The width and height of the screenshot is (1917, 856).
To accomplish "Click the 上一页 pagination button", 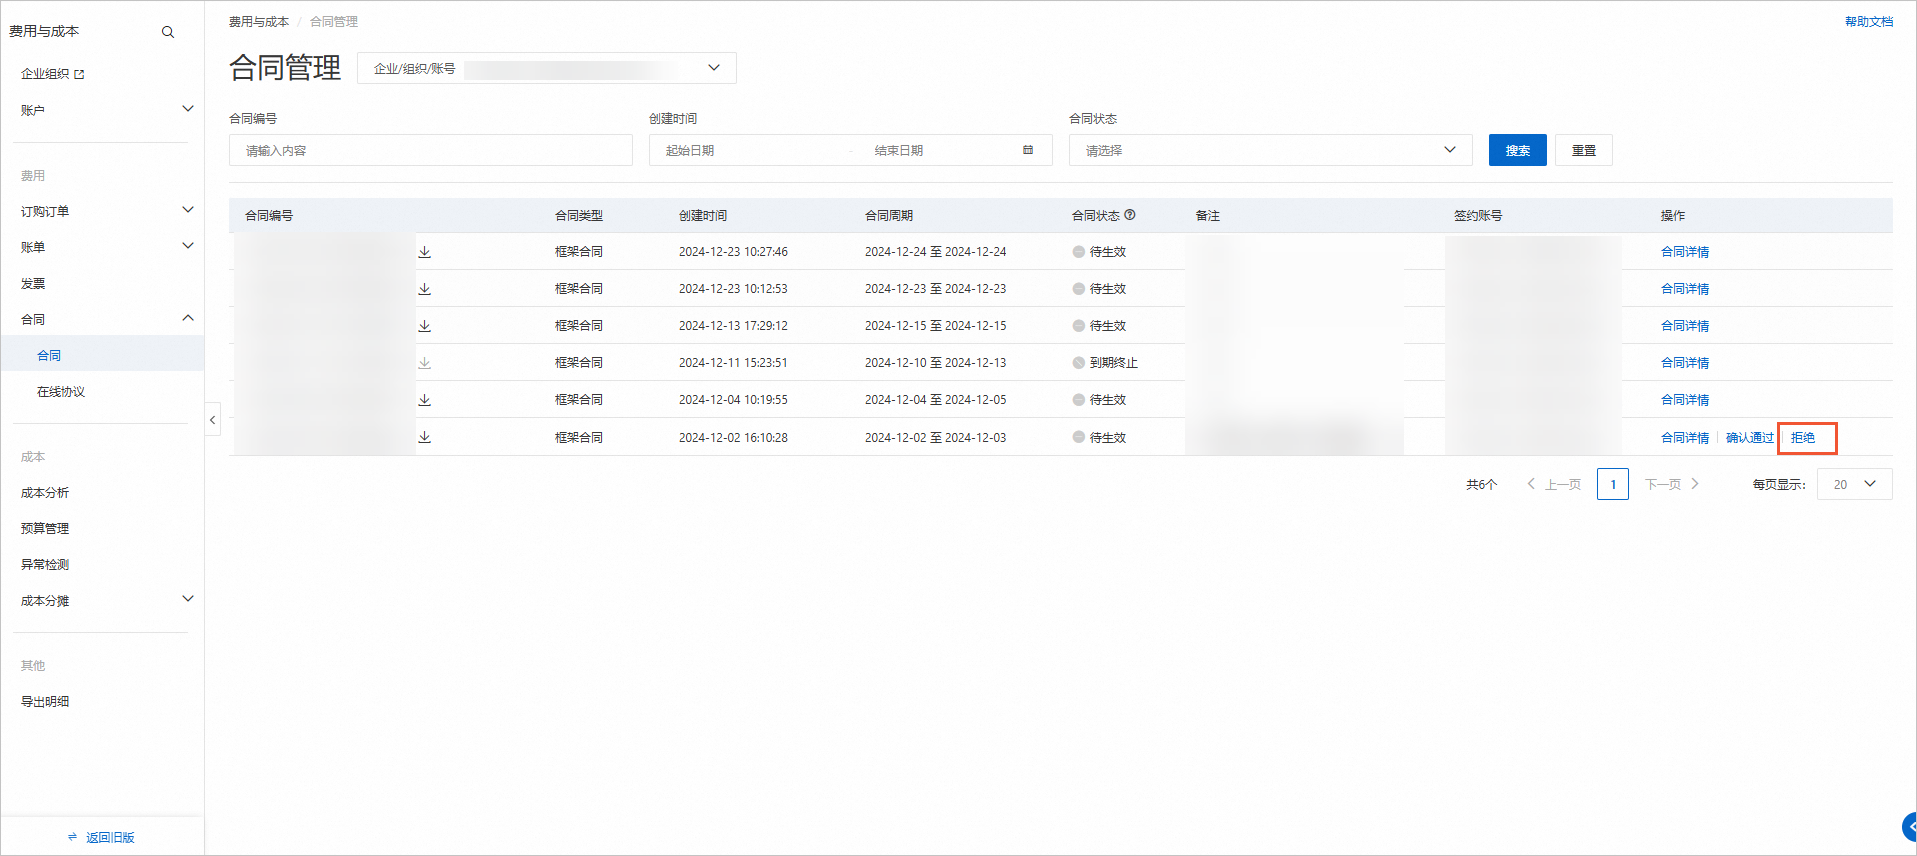I will pos(1554,484).
